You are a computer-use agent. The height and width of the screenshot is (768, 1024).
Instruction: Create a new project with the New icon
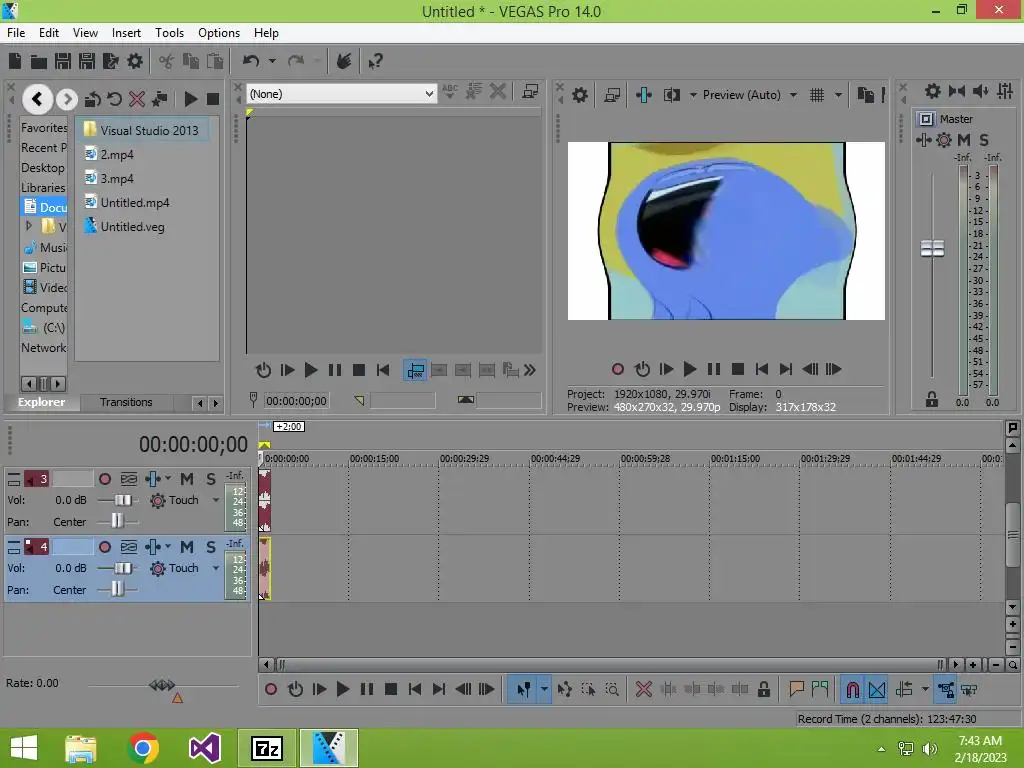(x=15, y=61)
